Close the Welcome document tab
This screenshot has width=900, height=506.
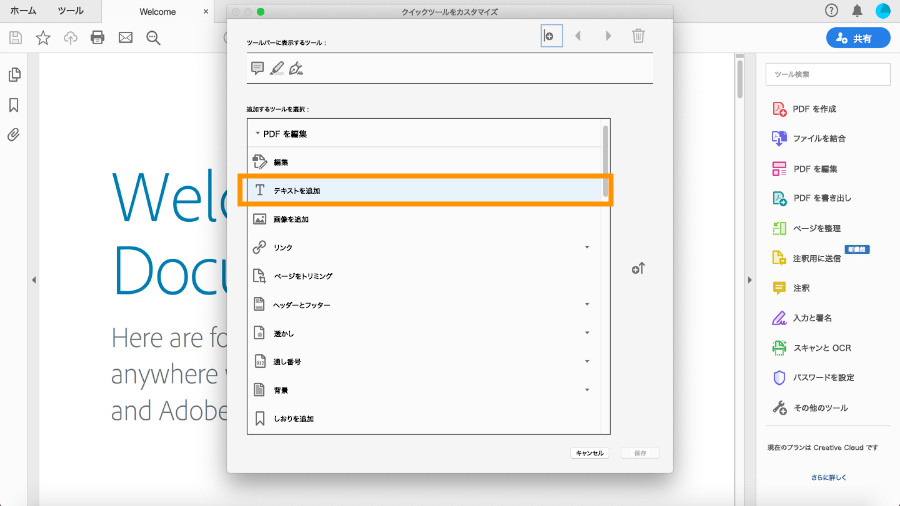click(206, 11)
